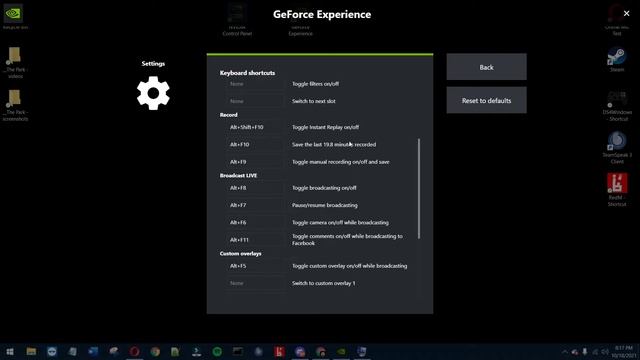This screenshot has width=640, height=360.
Task: Click 'Toggle broadcasting on/off' text
Action: pyautogui.click(x=324, y=188)
